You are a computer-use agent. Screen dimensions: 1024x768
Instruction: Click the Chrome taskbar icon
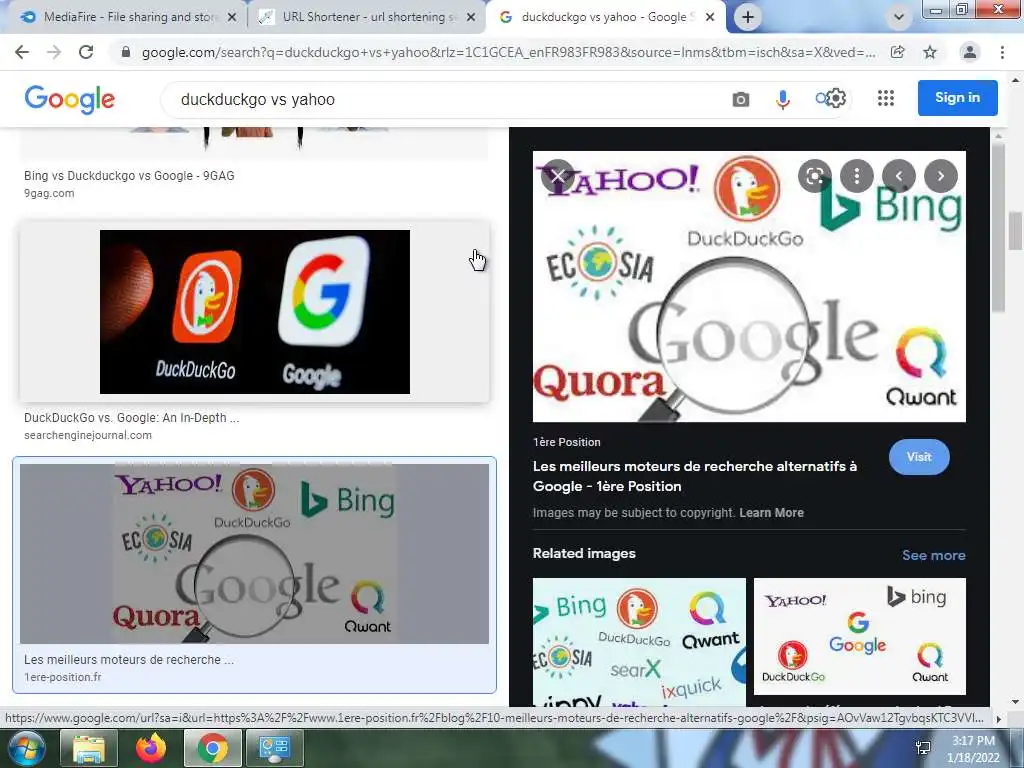coord(213,748)
